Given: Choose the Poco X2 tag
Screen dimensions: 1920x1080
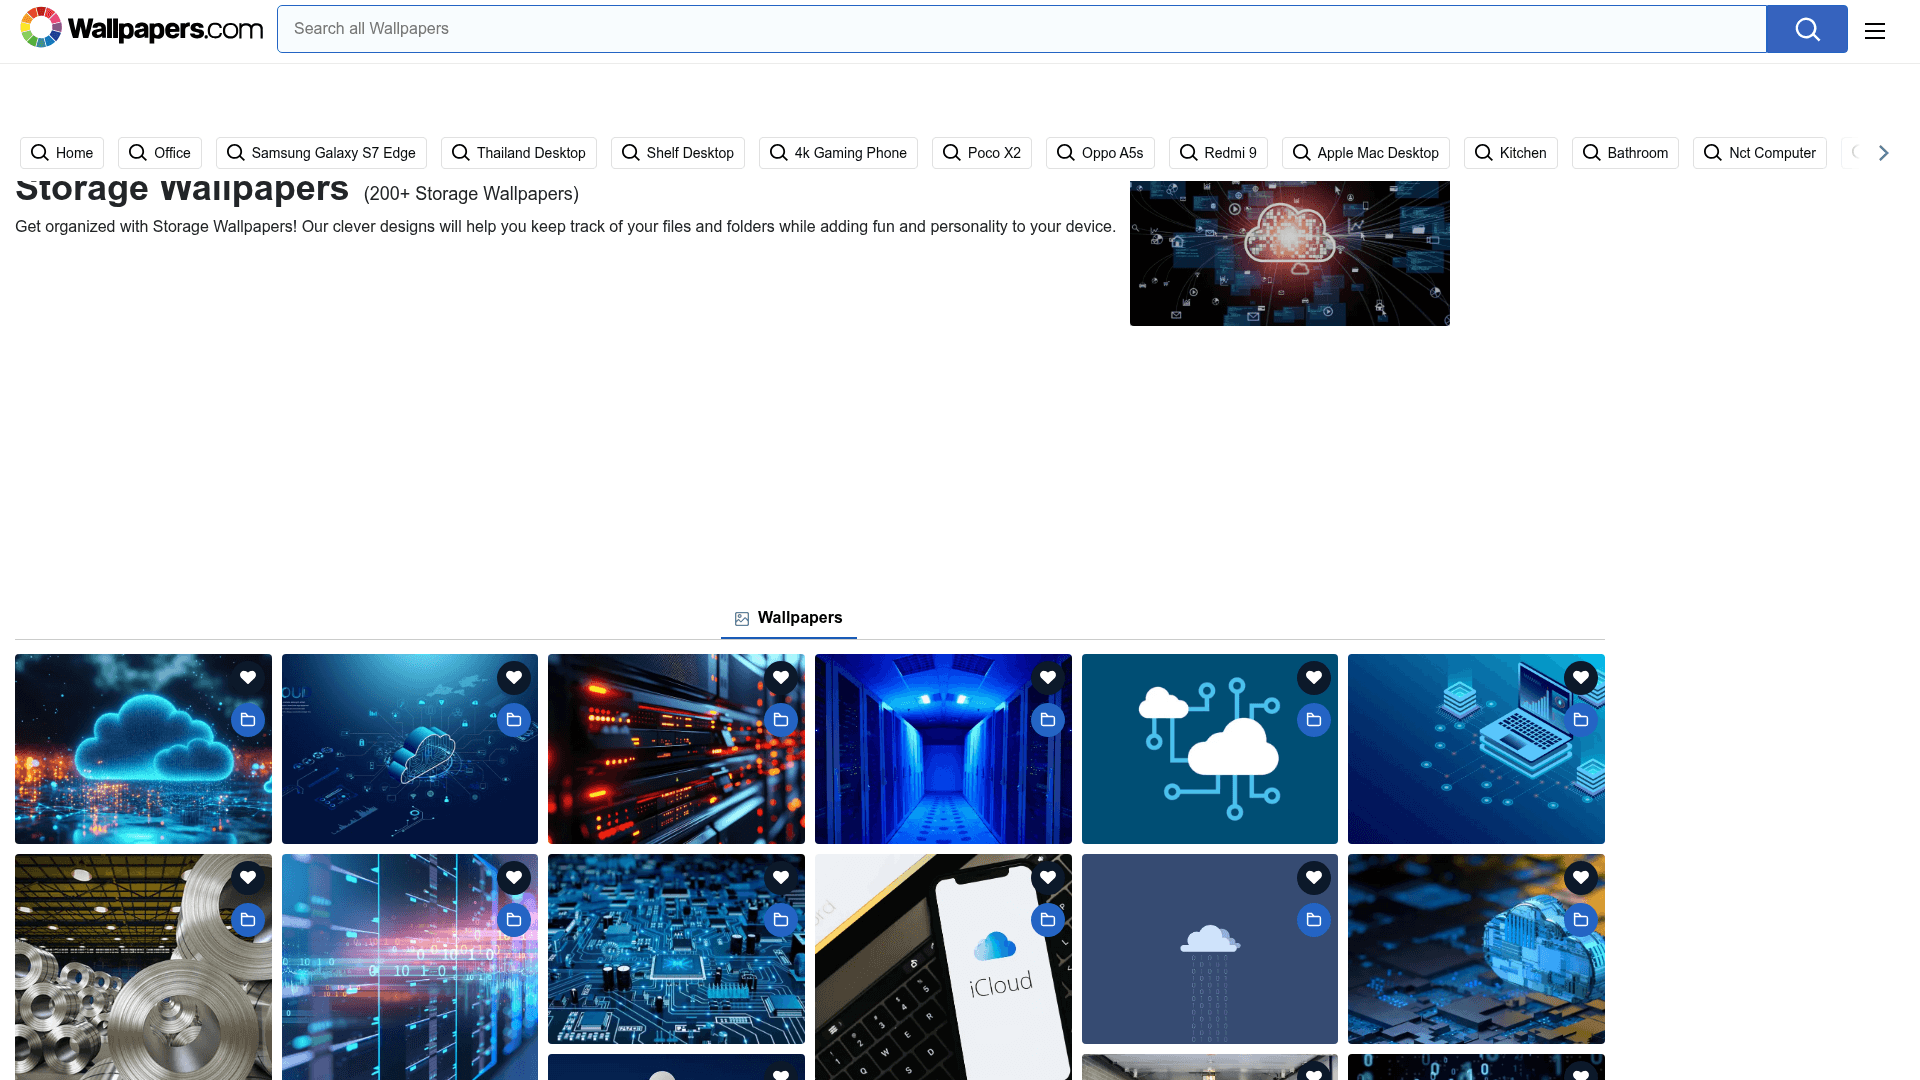Looking at the screenshot, I should [x=982, y=153].
